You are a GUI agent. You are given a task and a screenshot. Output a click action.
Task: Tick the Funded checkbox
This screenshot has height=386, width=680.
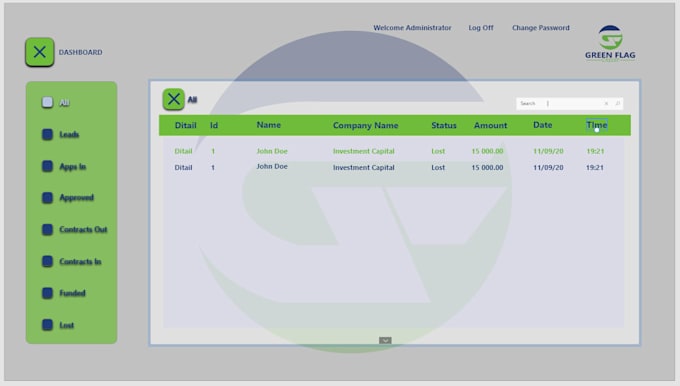[x=47, y=293]
